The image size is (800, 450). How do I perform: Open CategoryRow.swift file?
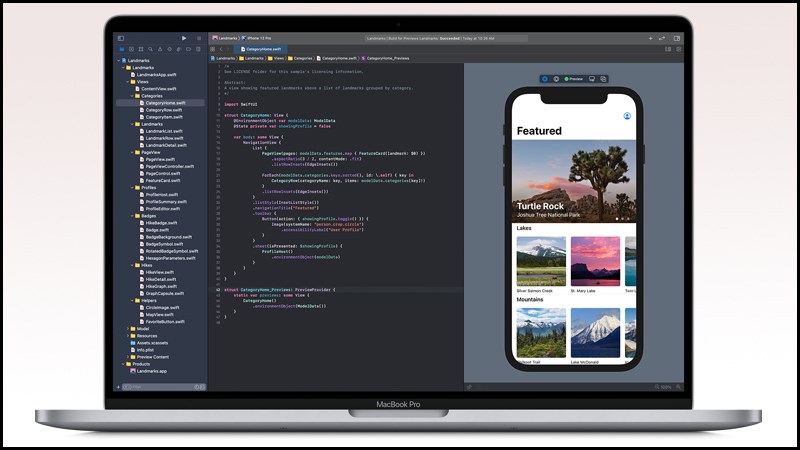(161, 110)
